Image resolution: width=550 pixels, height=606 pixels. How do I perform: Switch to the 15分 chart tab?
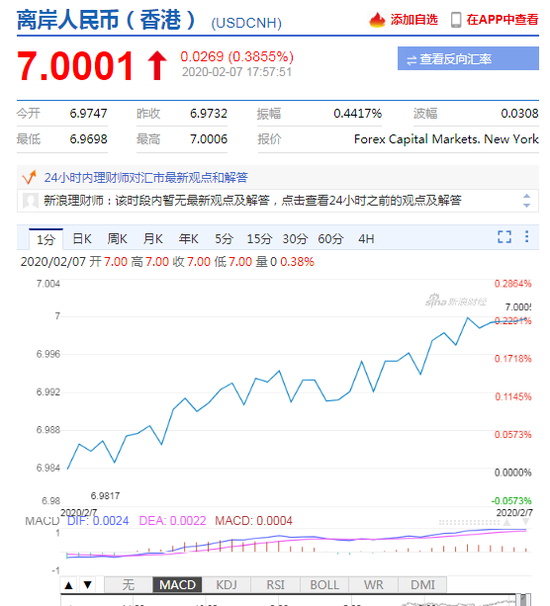click(x=259, y=239)
